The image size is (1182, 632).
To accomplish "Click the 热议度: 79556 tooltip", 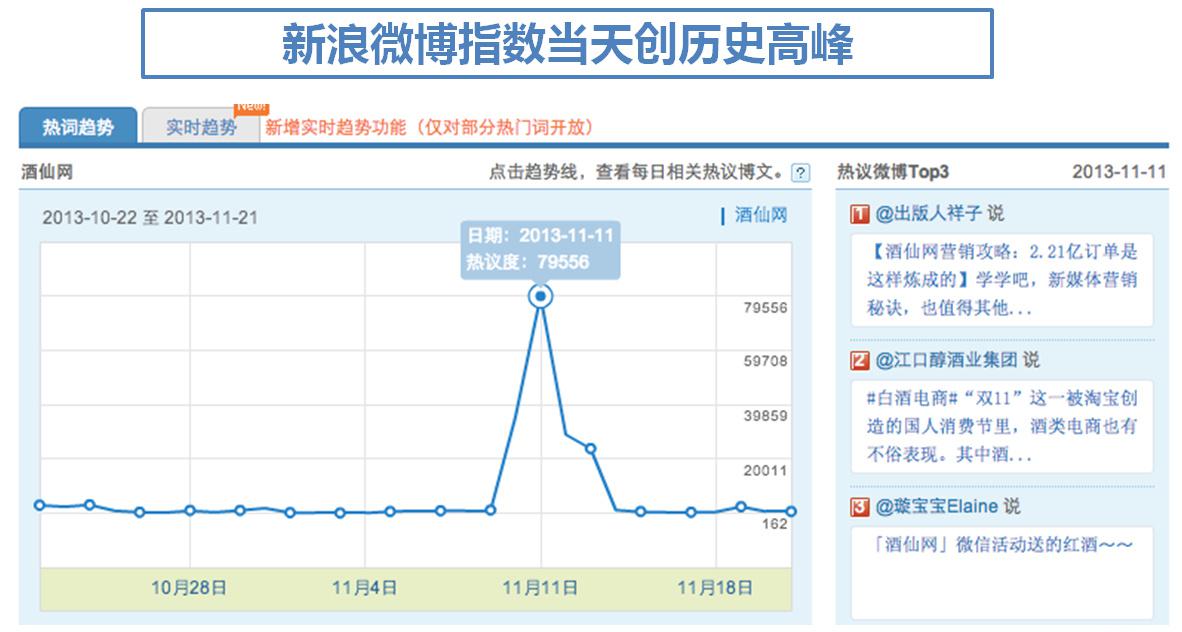I will coord(528,262).
